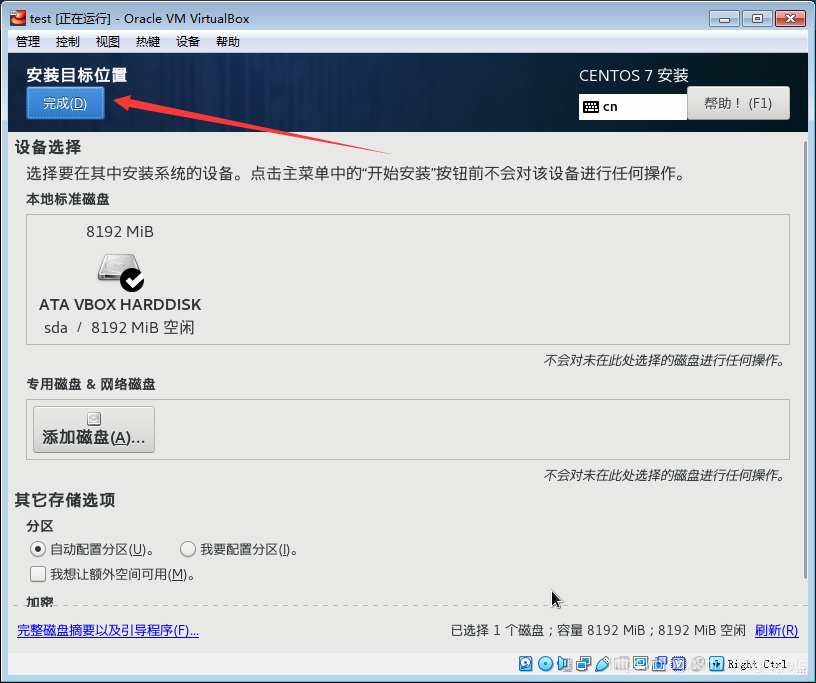Open the 控制 menu
Image resolution: width=816 pixels, height=683 pixels.
[68, 42]
